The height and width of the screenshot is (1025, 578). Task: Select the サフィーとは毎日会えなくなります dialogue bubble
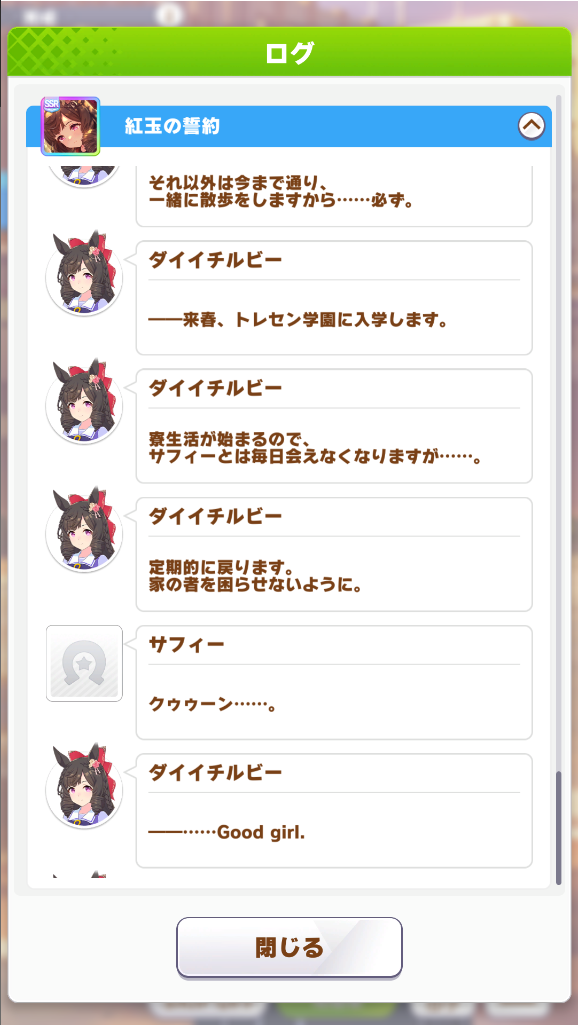point(334,426)
